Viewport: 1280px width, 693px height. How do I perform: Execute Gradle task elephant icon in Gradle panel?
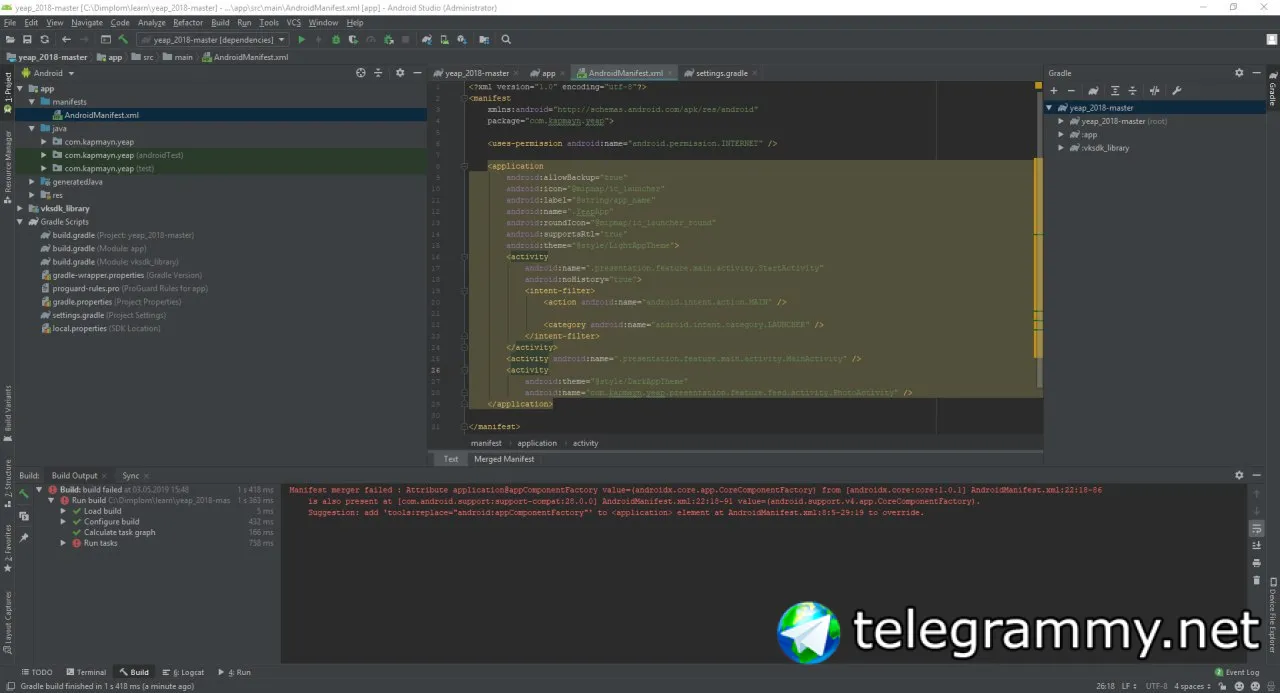1094,90
